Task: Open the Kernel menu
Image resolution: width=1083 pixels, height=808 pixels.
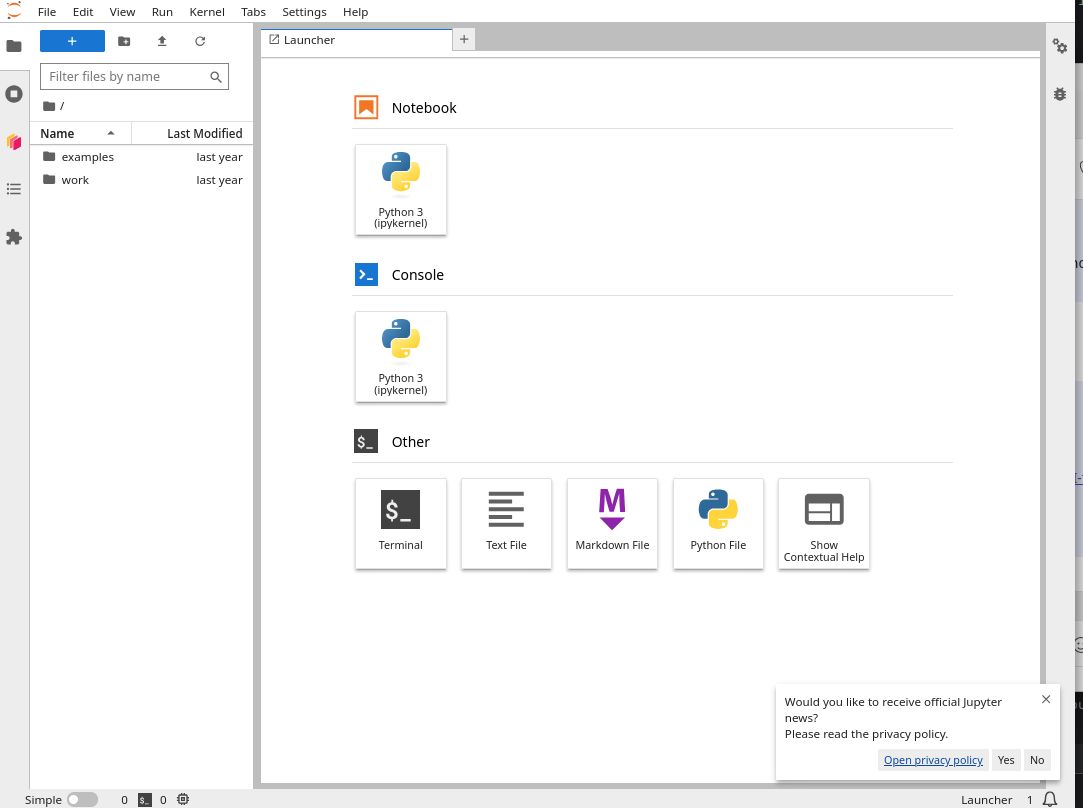Action: [207, 12]
